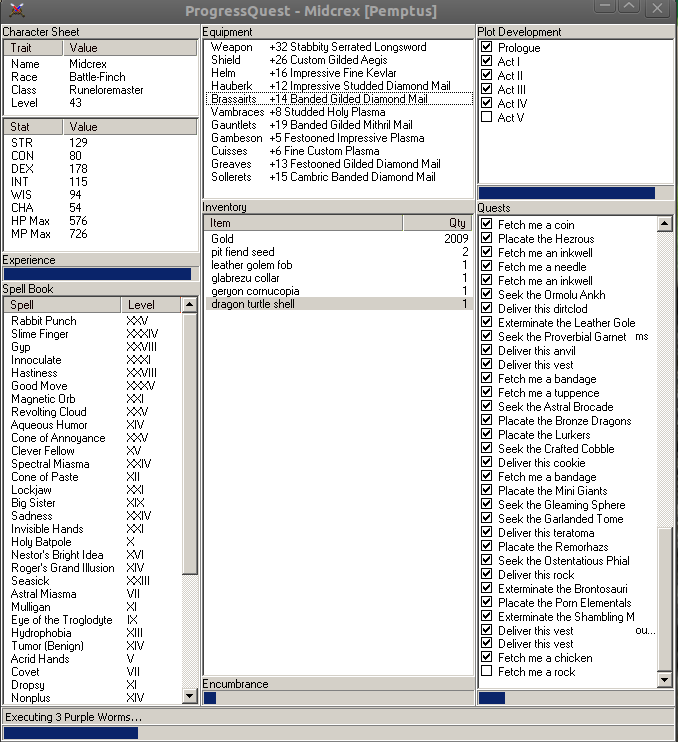Select the Hauberk equipment row
This screenshot has width=678, height=742.
(339, 86)
